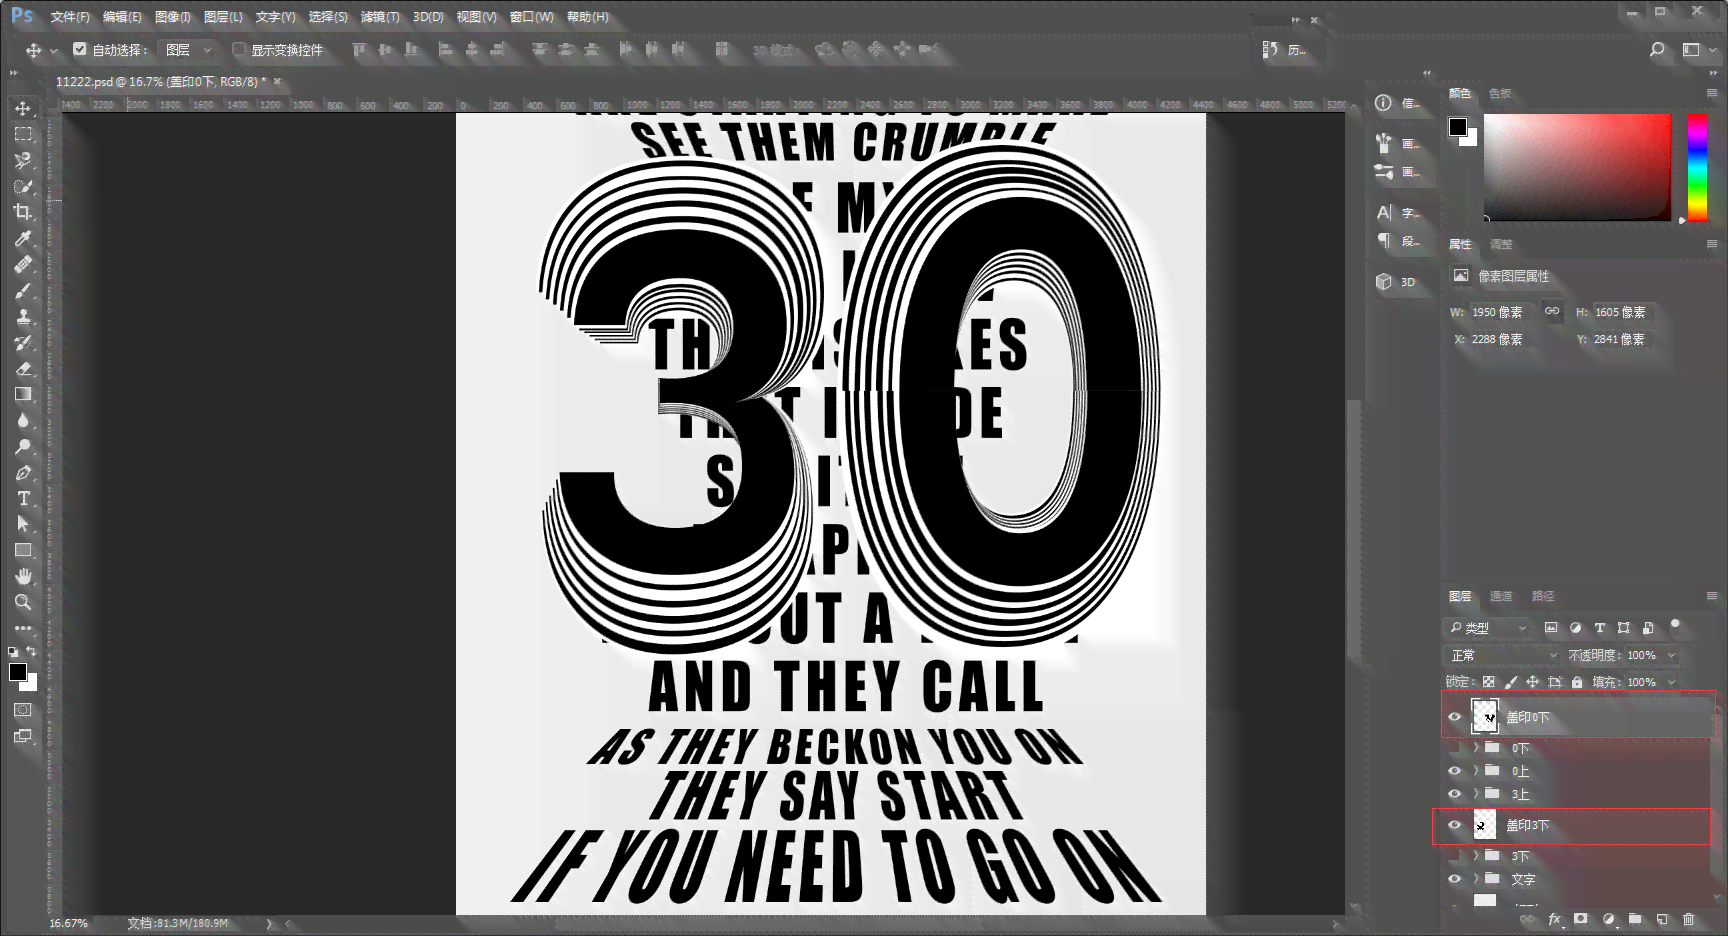The height and width of the screenshot is (936, 1728).
Task: Hide the 盖印3下 layer eye
Action: [1455, 825]
